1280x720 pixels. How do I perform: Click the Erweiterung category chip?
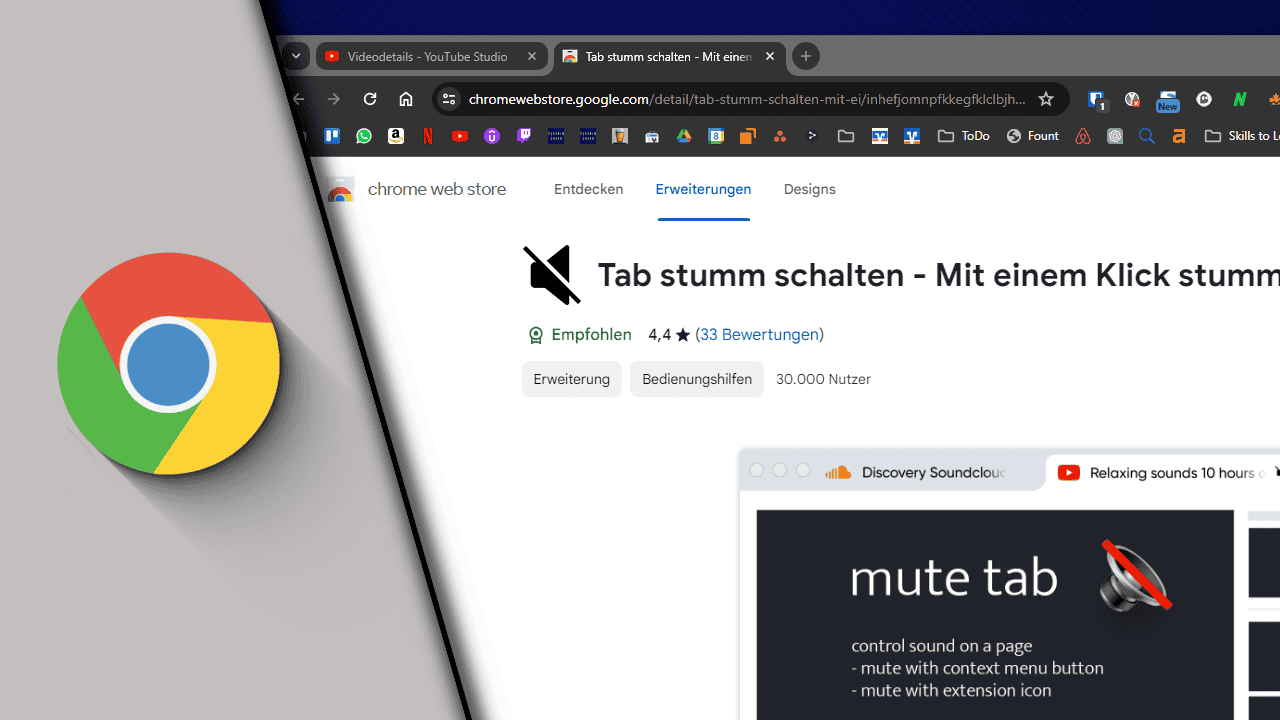tap(572, 379)
